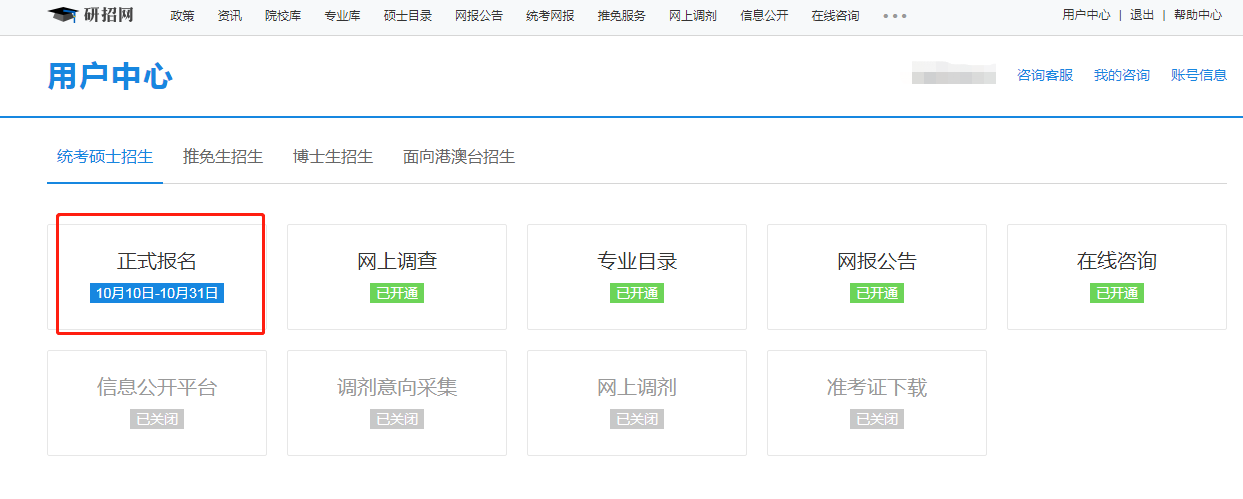Open the 帮助中心 link
Screen dimensions: 1243x499
pyautogui.click(x=1197, y=15)
